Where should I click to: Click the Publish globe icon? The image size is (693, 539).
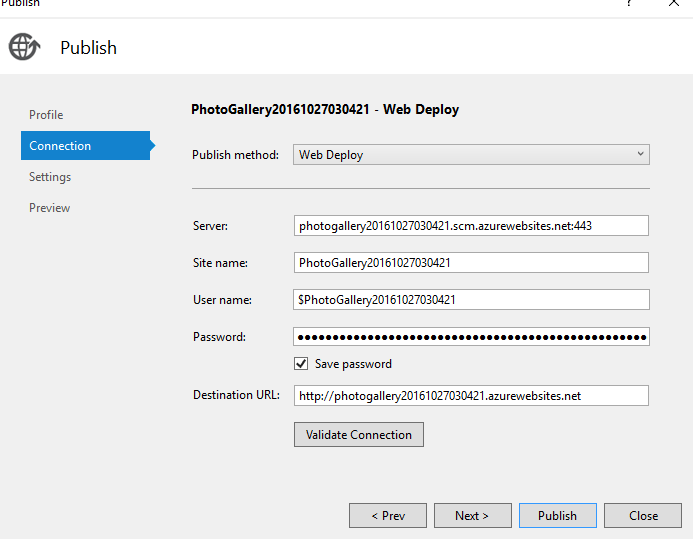(x=24, y=46)
